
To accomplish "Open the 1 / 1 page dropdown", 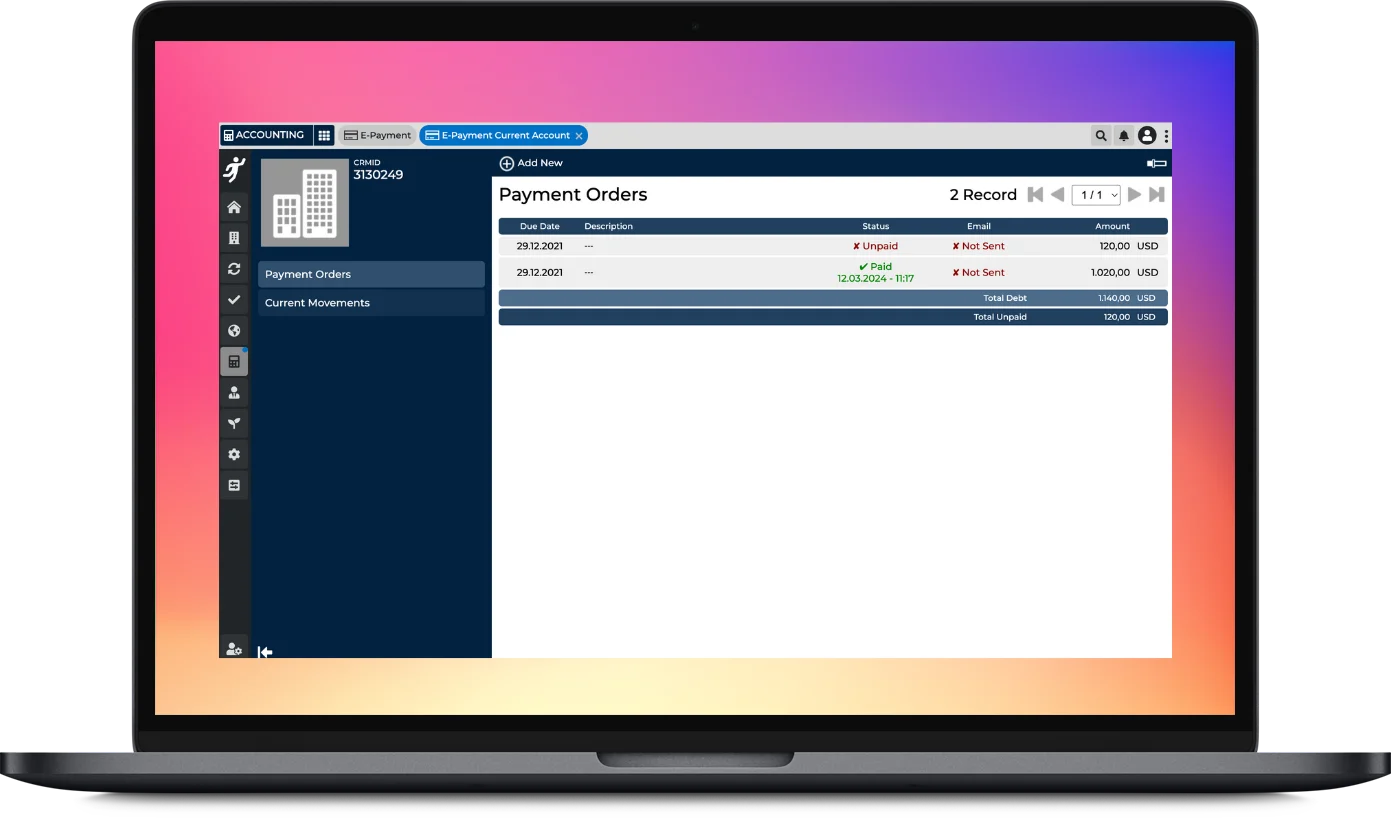I will (1095, 195).
